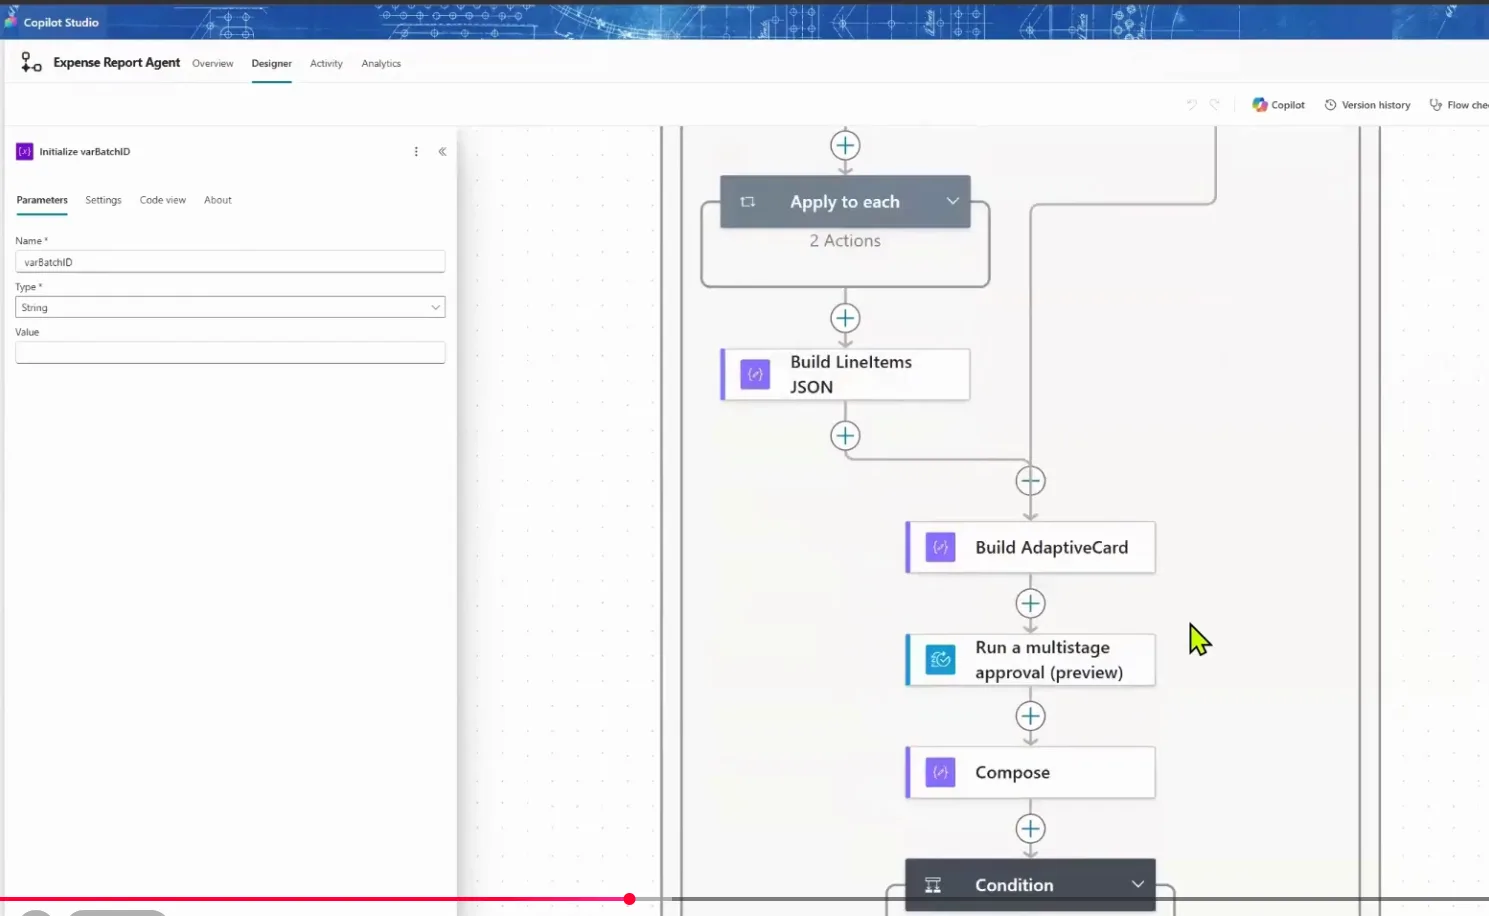
Task: Click the loop icon on Apply to each
Action: (x=747, y=202)
